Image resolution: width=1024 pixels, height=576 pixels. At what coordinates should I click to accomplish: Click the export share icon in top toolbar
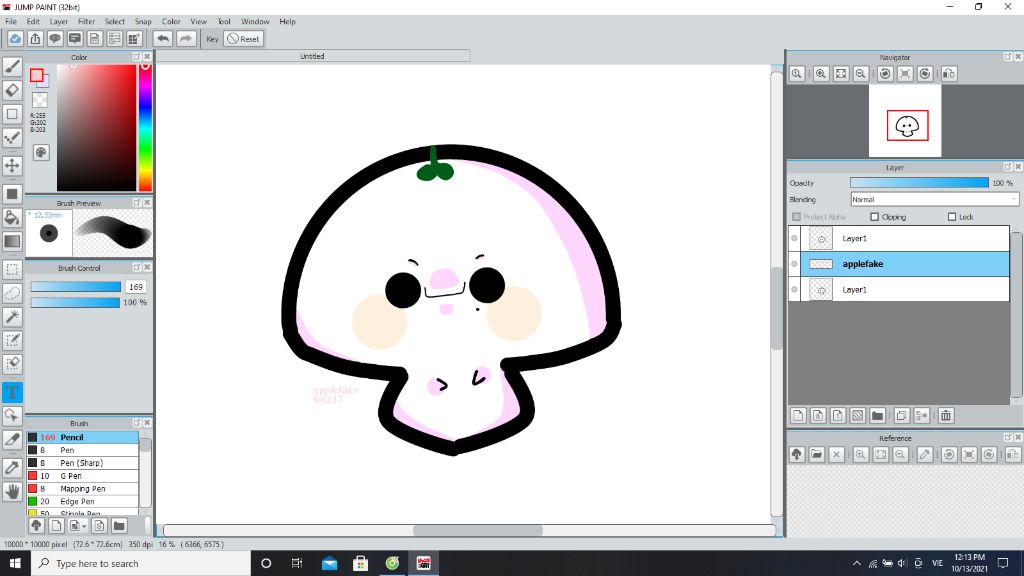click(35, 39)
